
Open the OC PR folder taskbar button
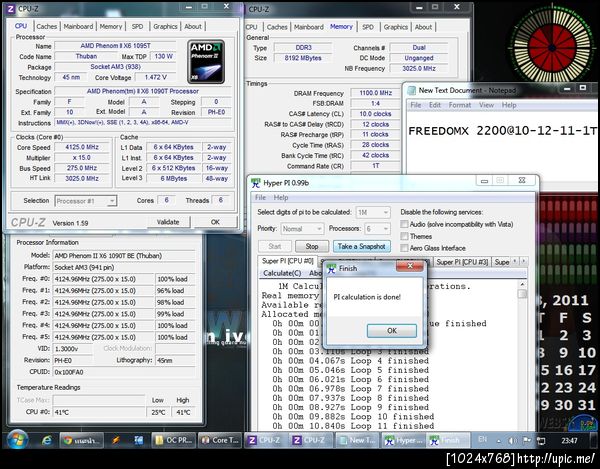(173, 440)
